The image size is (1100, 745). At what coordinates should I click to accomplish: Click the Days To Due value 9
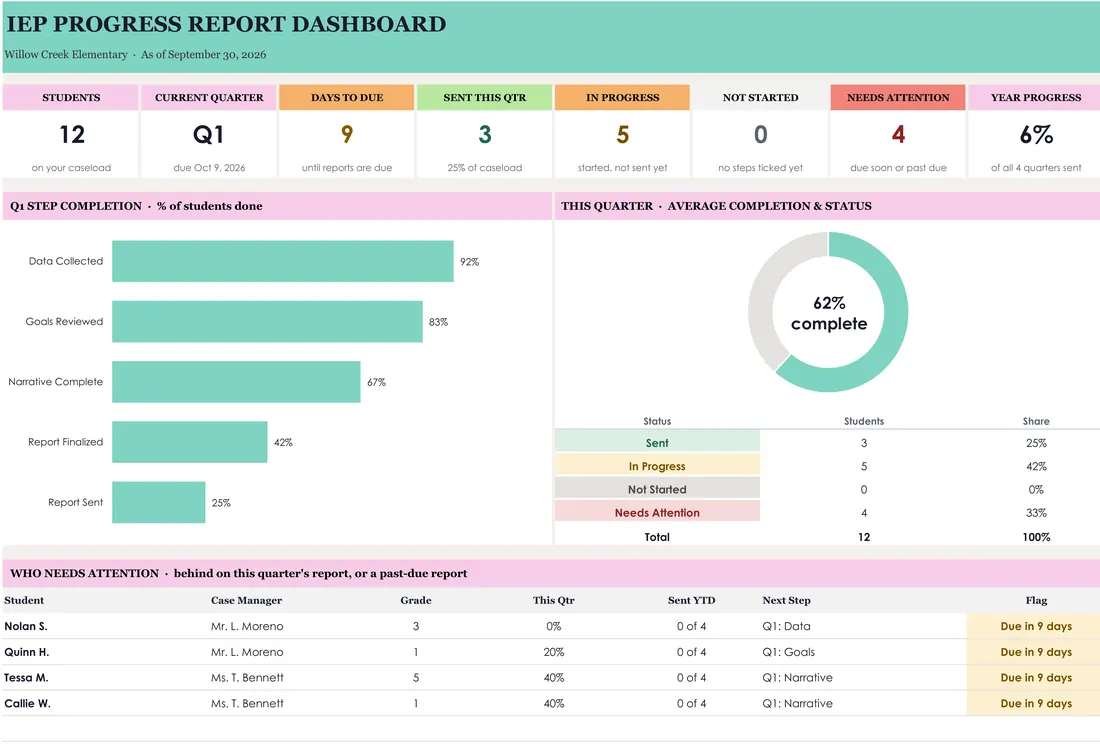pos(347,135)
